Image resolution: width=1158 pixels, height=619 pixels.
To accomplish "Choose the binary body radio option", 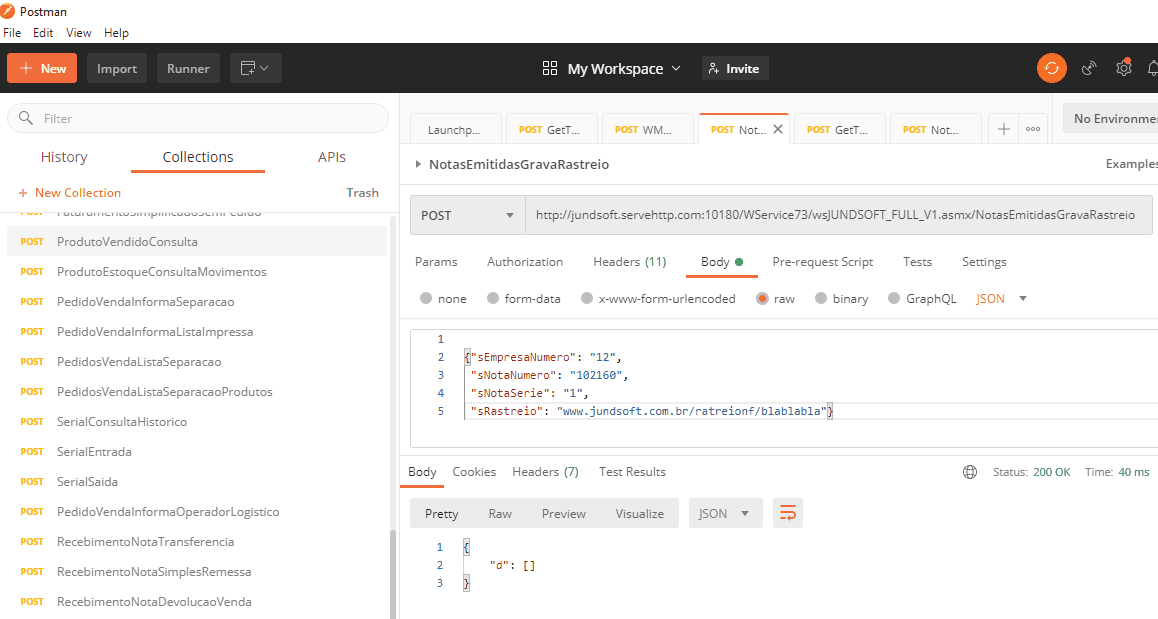I will pyautogui.click(x=822, y=299).
